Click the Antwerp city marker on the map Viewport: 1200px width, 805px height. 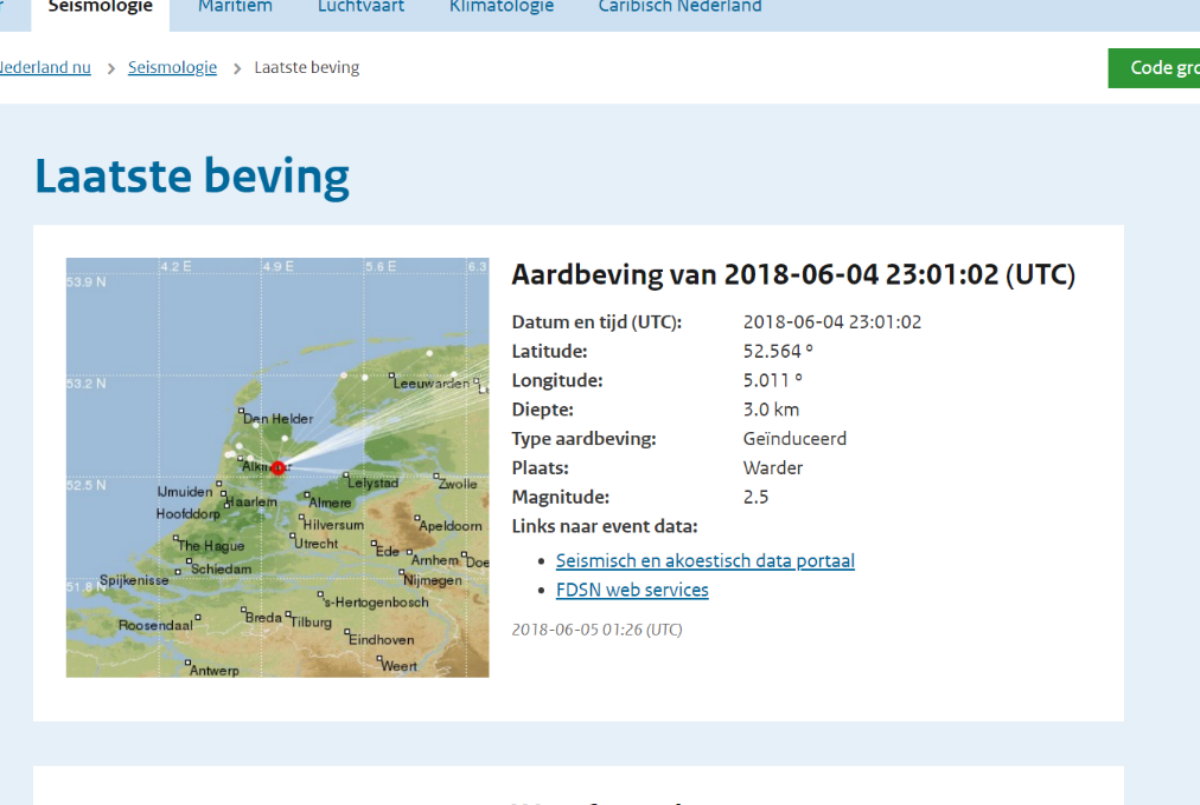[187, 662]
